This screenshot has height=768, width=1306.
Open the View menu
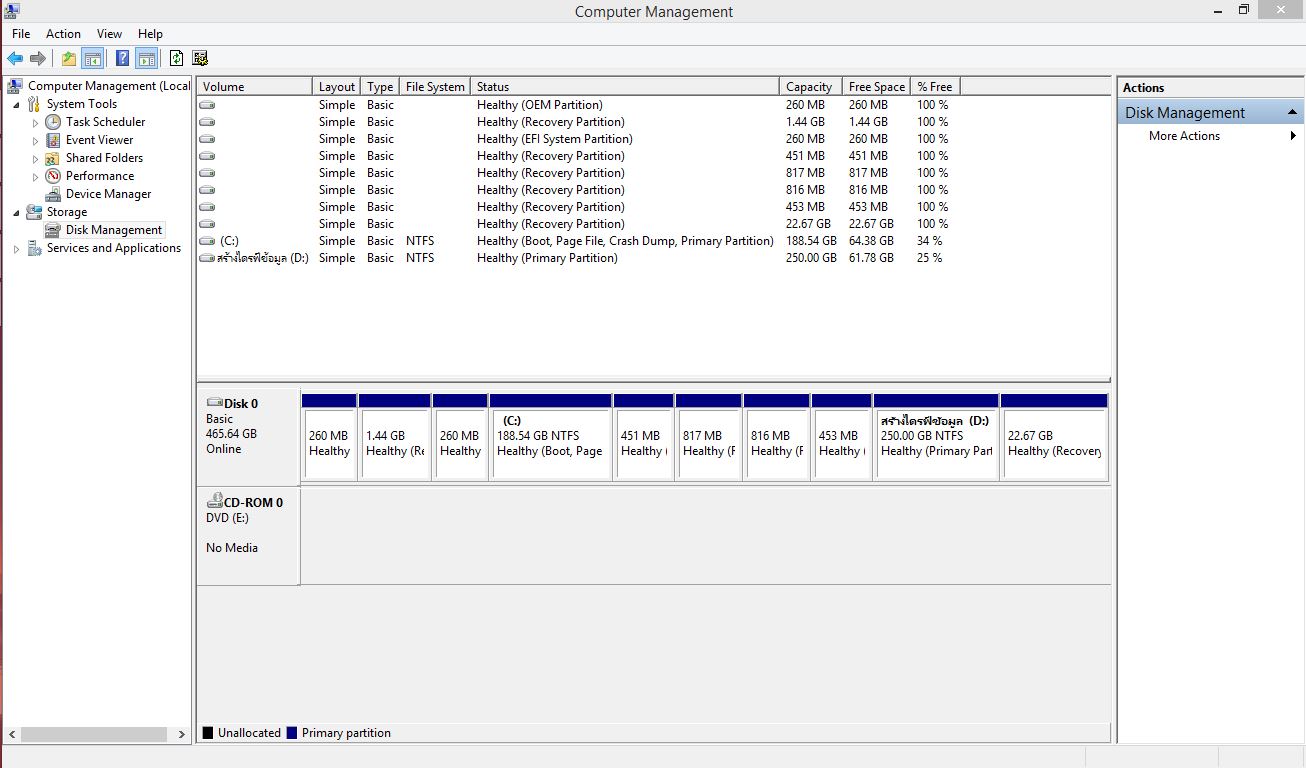[x=110, y=34]
